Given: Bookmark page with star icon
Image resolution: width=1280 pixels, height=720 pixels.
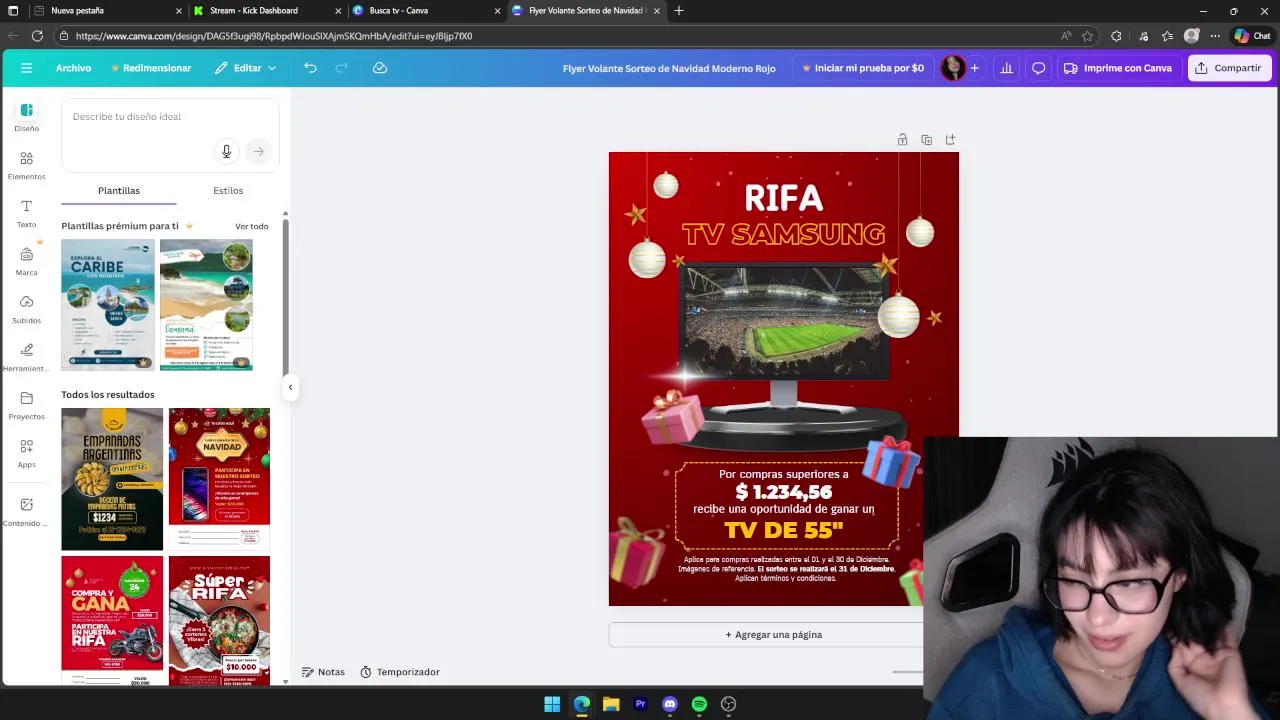Looking at the screenshot, I should coord(1087,36).
